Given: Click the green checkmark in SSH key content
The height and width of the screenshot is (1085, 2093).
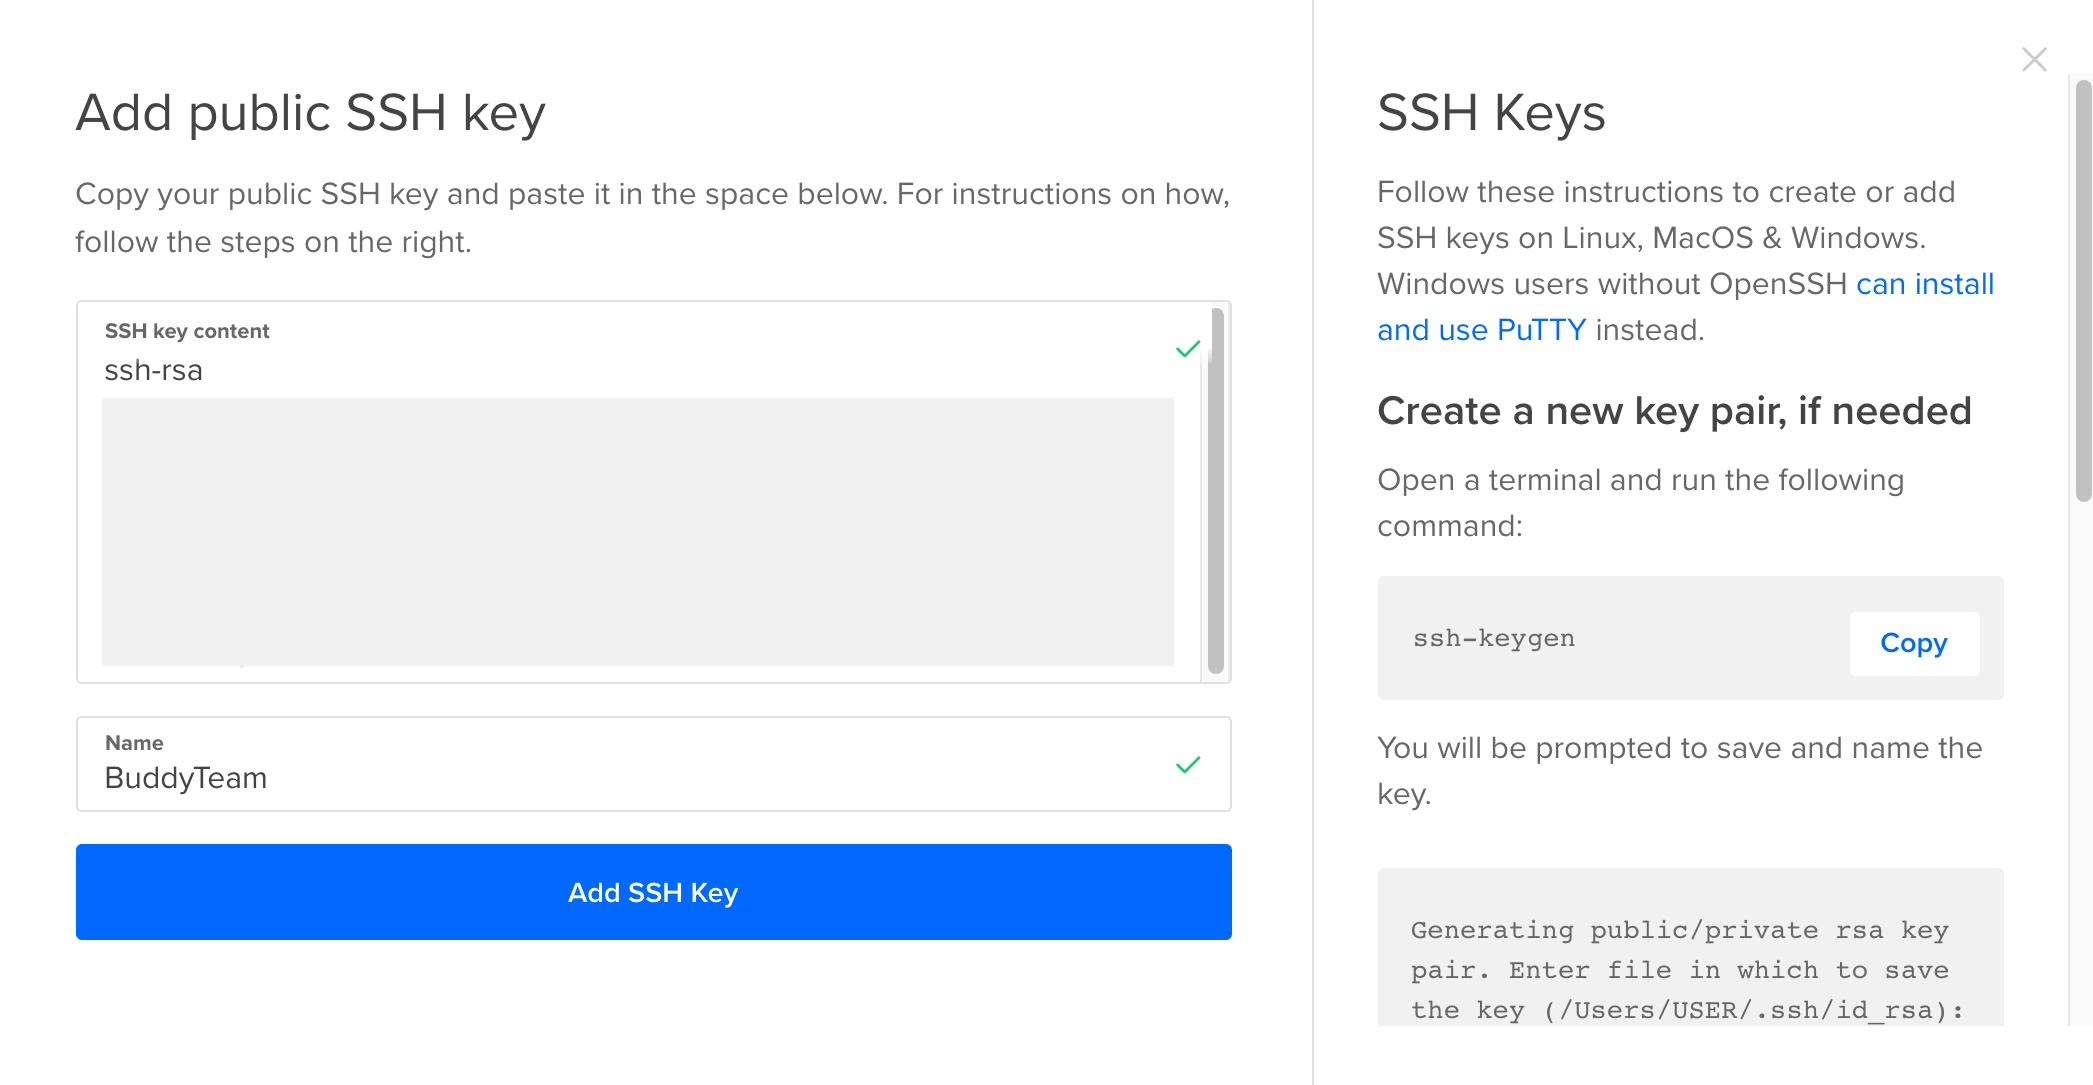Looking at the screenshot, I should click(1187, 349).
